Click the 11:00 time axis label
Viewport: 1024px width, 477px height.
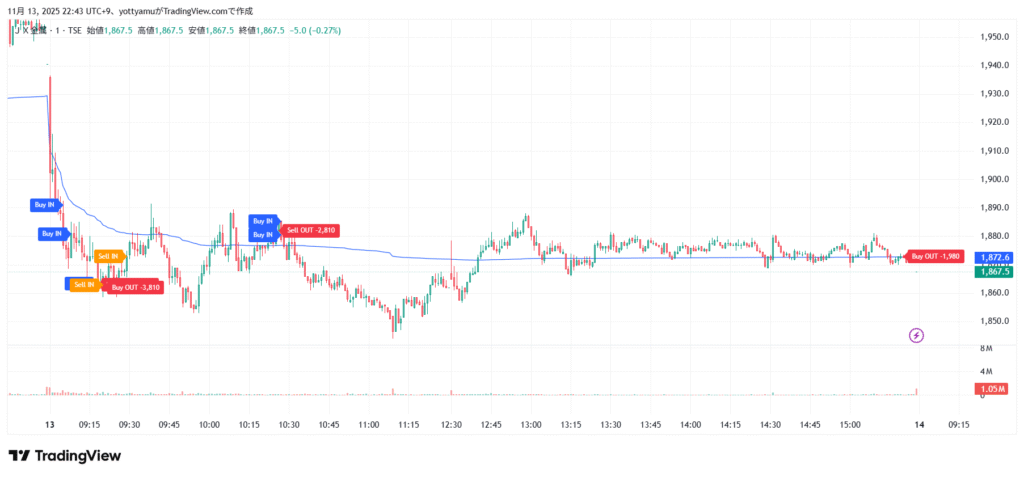coord(370,425)
